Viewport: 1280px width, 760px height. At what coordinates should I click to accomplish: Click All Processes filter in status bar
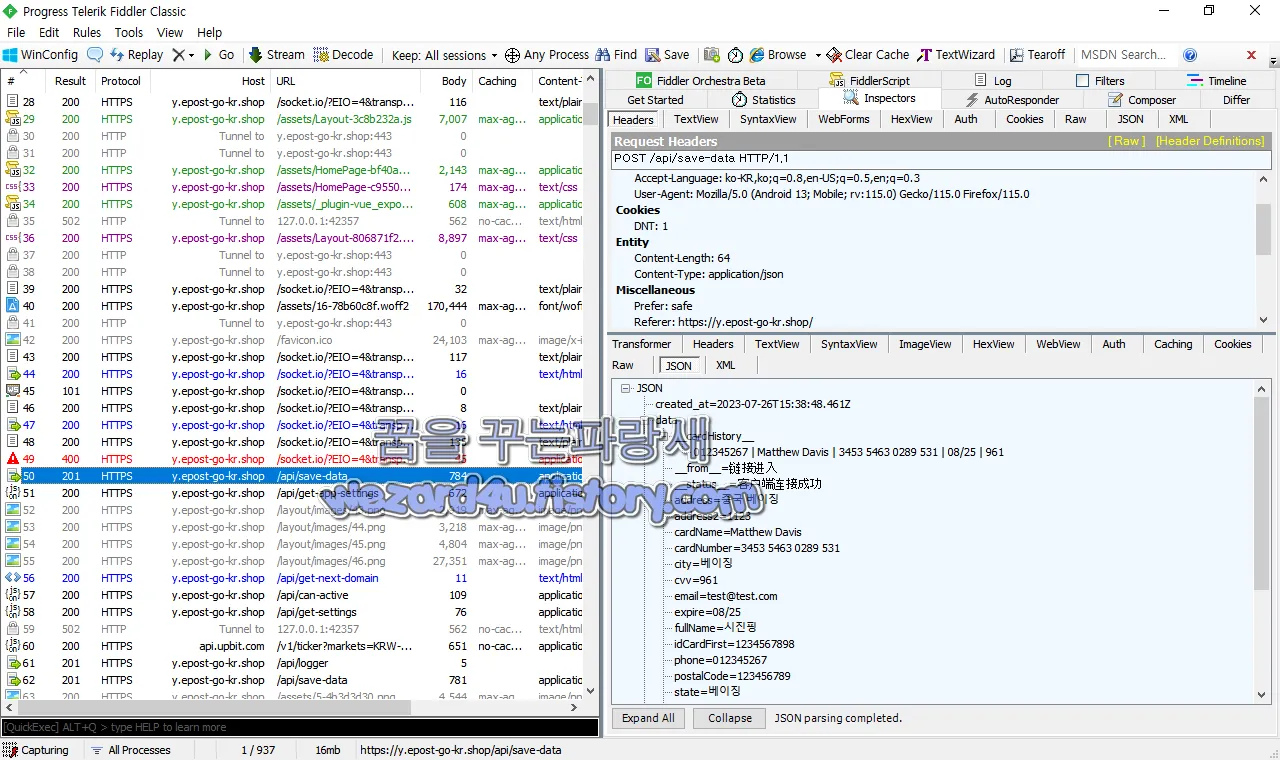(x=130, y=750)
